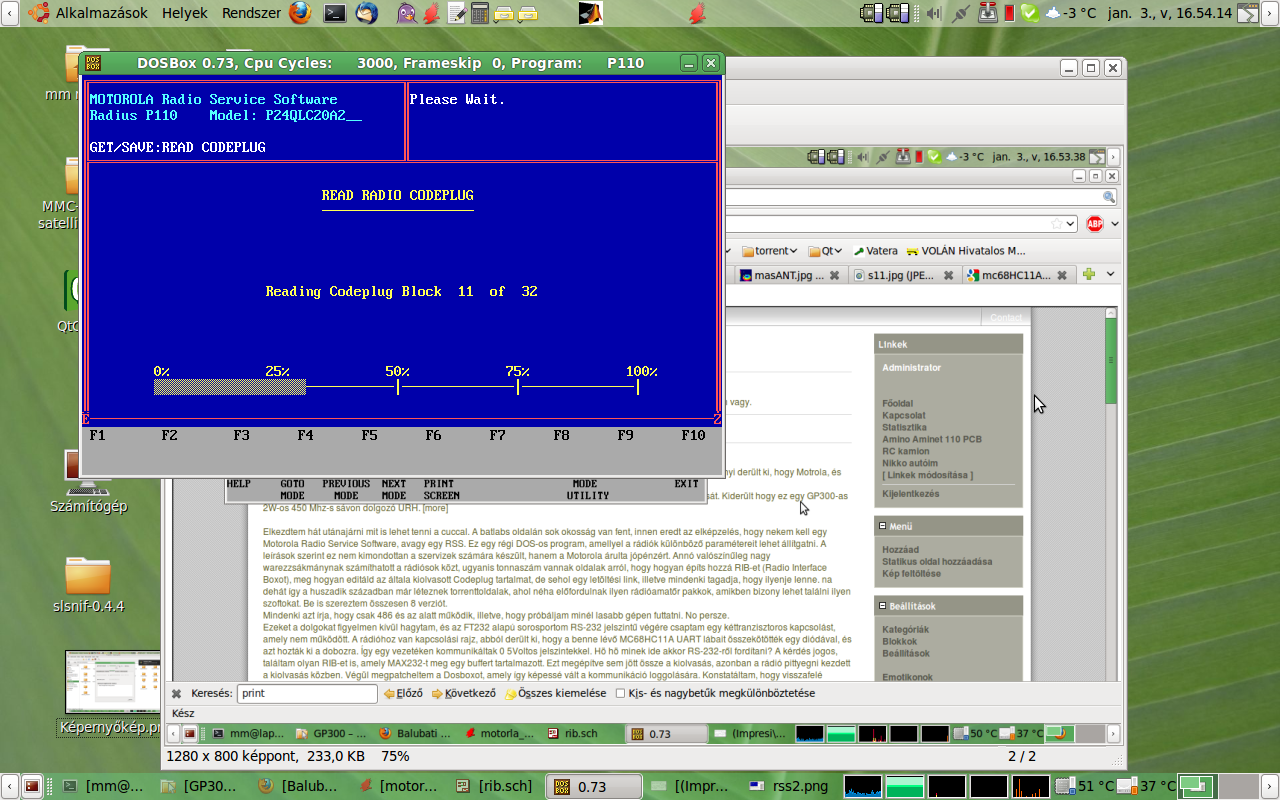Launch the MATLAB icon in top panel
This screenshot has height=800, width=1280.
tap(591, 13)
